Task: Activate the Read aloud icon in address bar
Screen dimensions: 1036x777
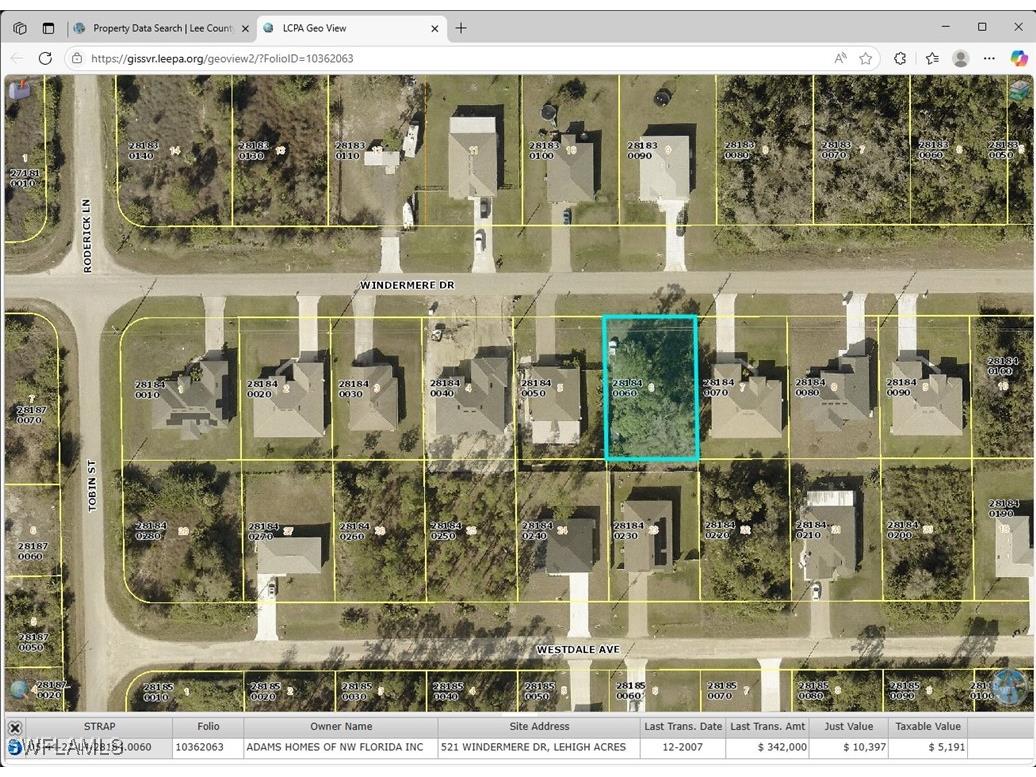Action: (841, 58)
